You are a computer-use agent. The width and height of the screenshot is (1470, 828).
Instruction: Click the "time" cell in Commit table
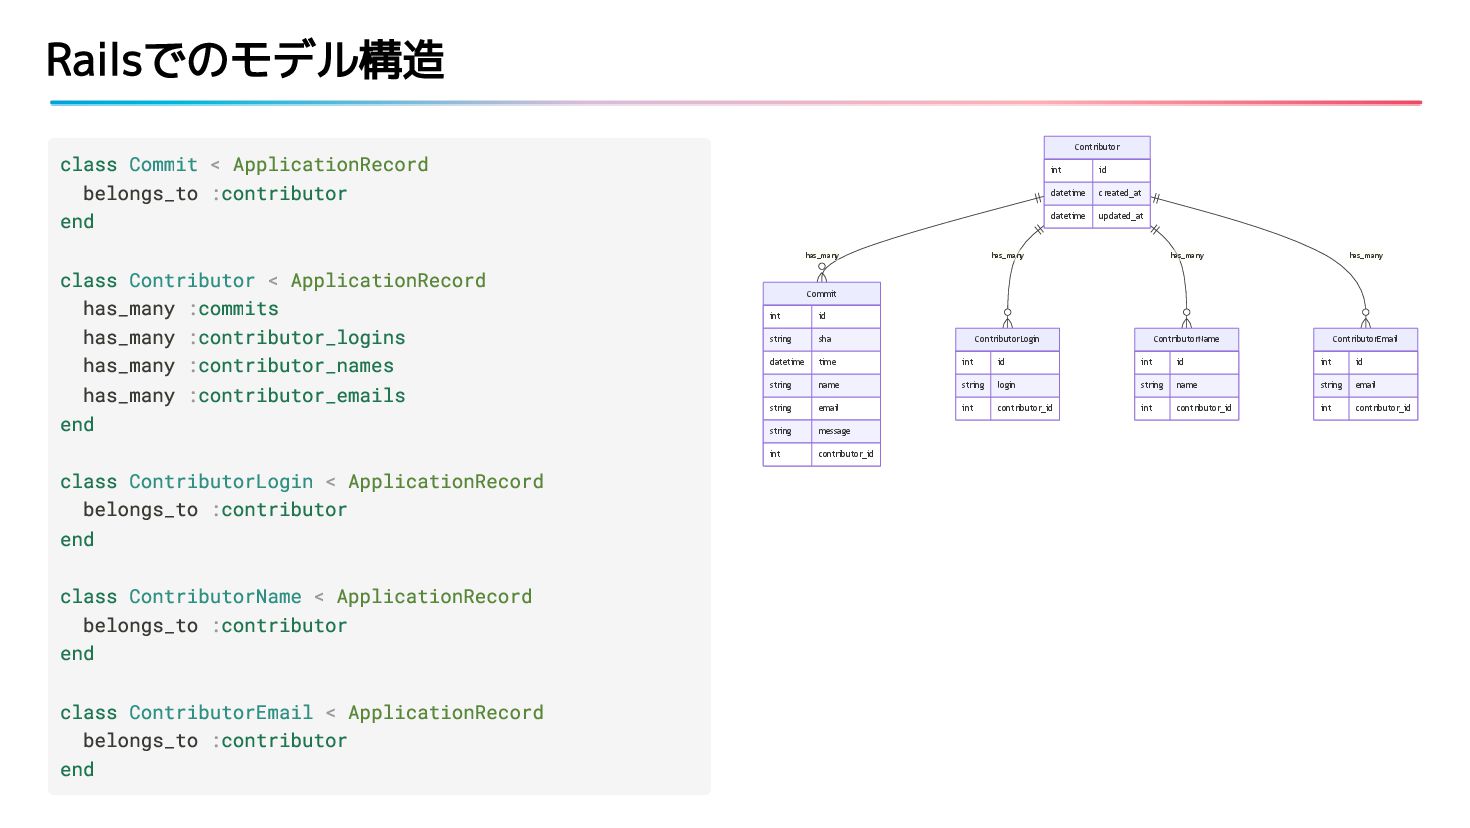click(x=846, y=362)
